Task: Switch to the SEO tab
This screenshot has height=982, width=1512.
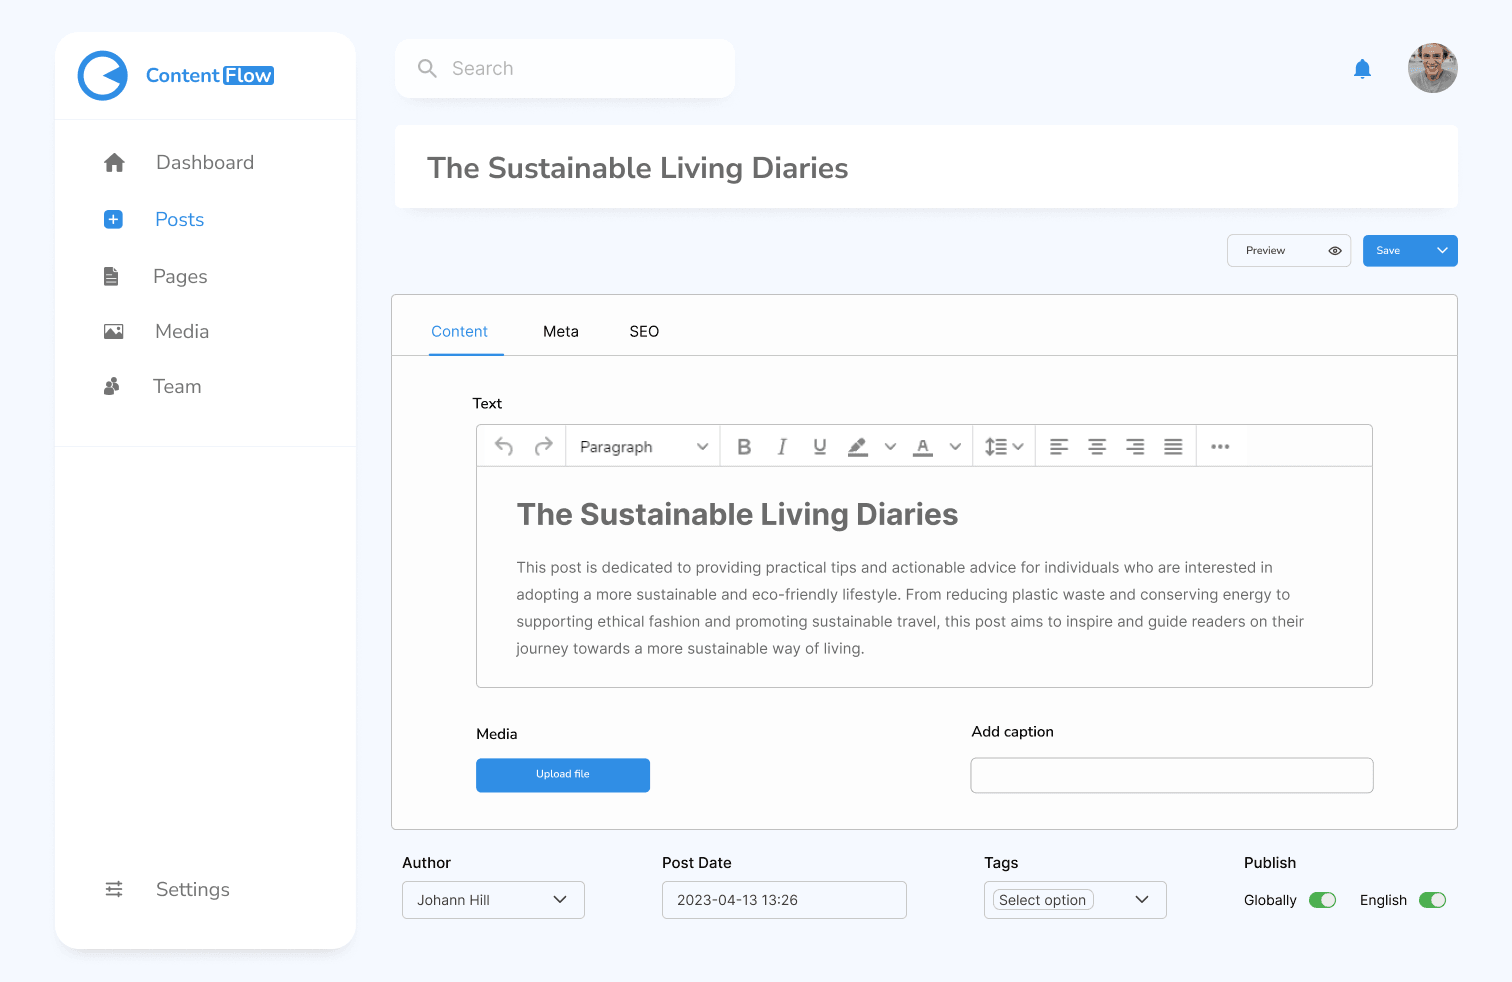Action: 644,331
